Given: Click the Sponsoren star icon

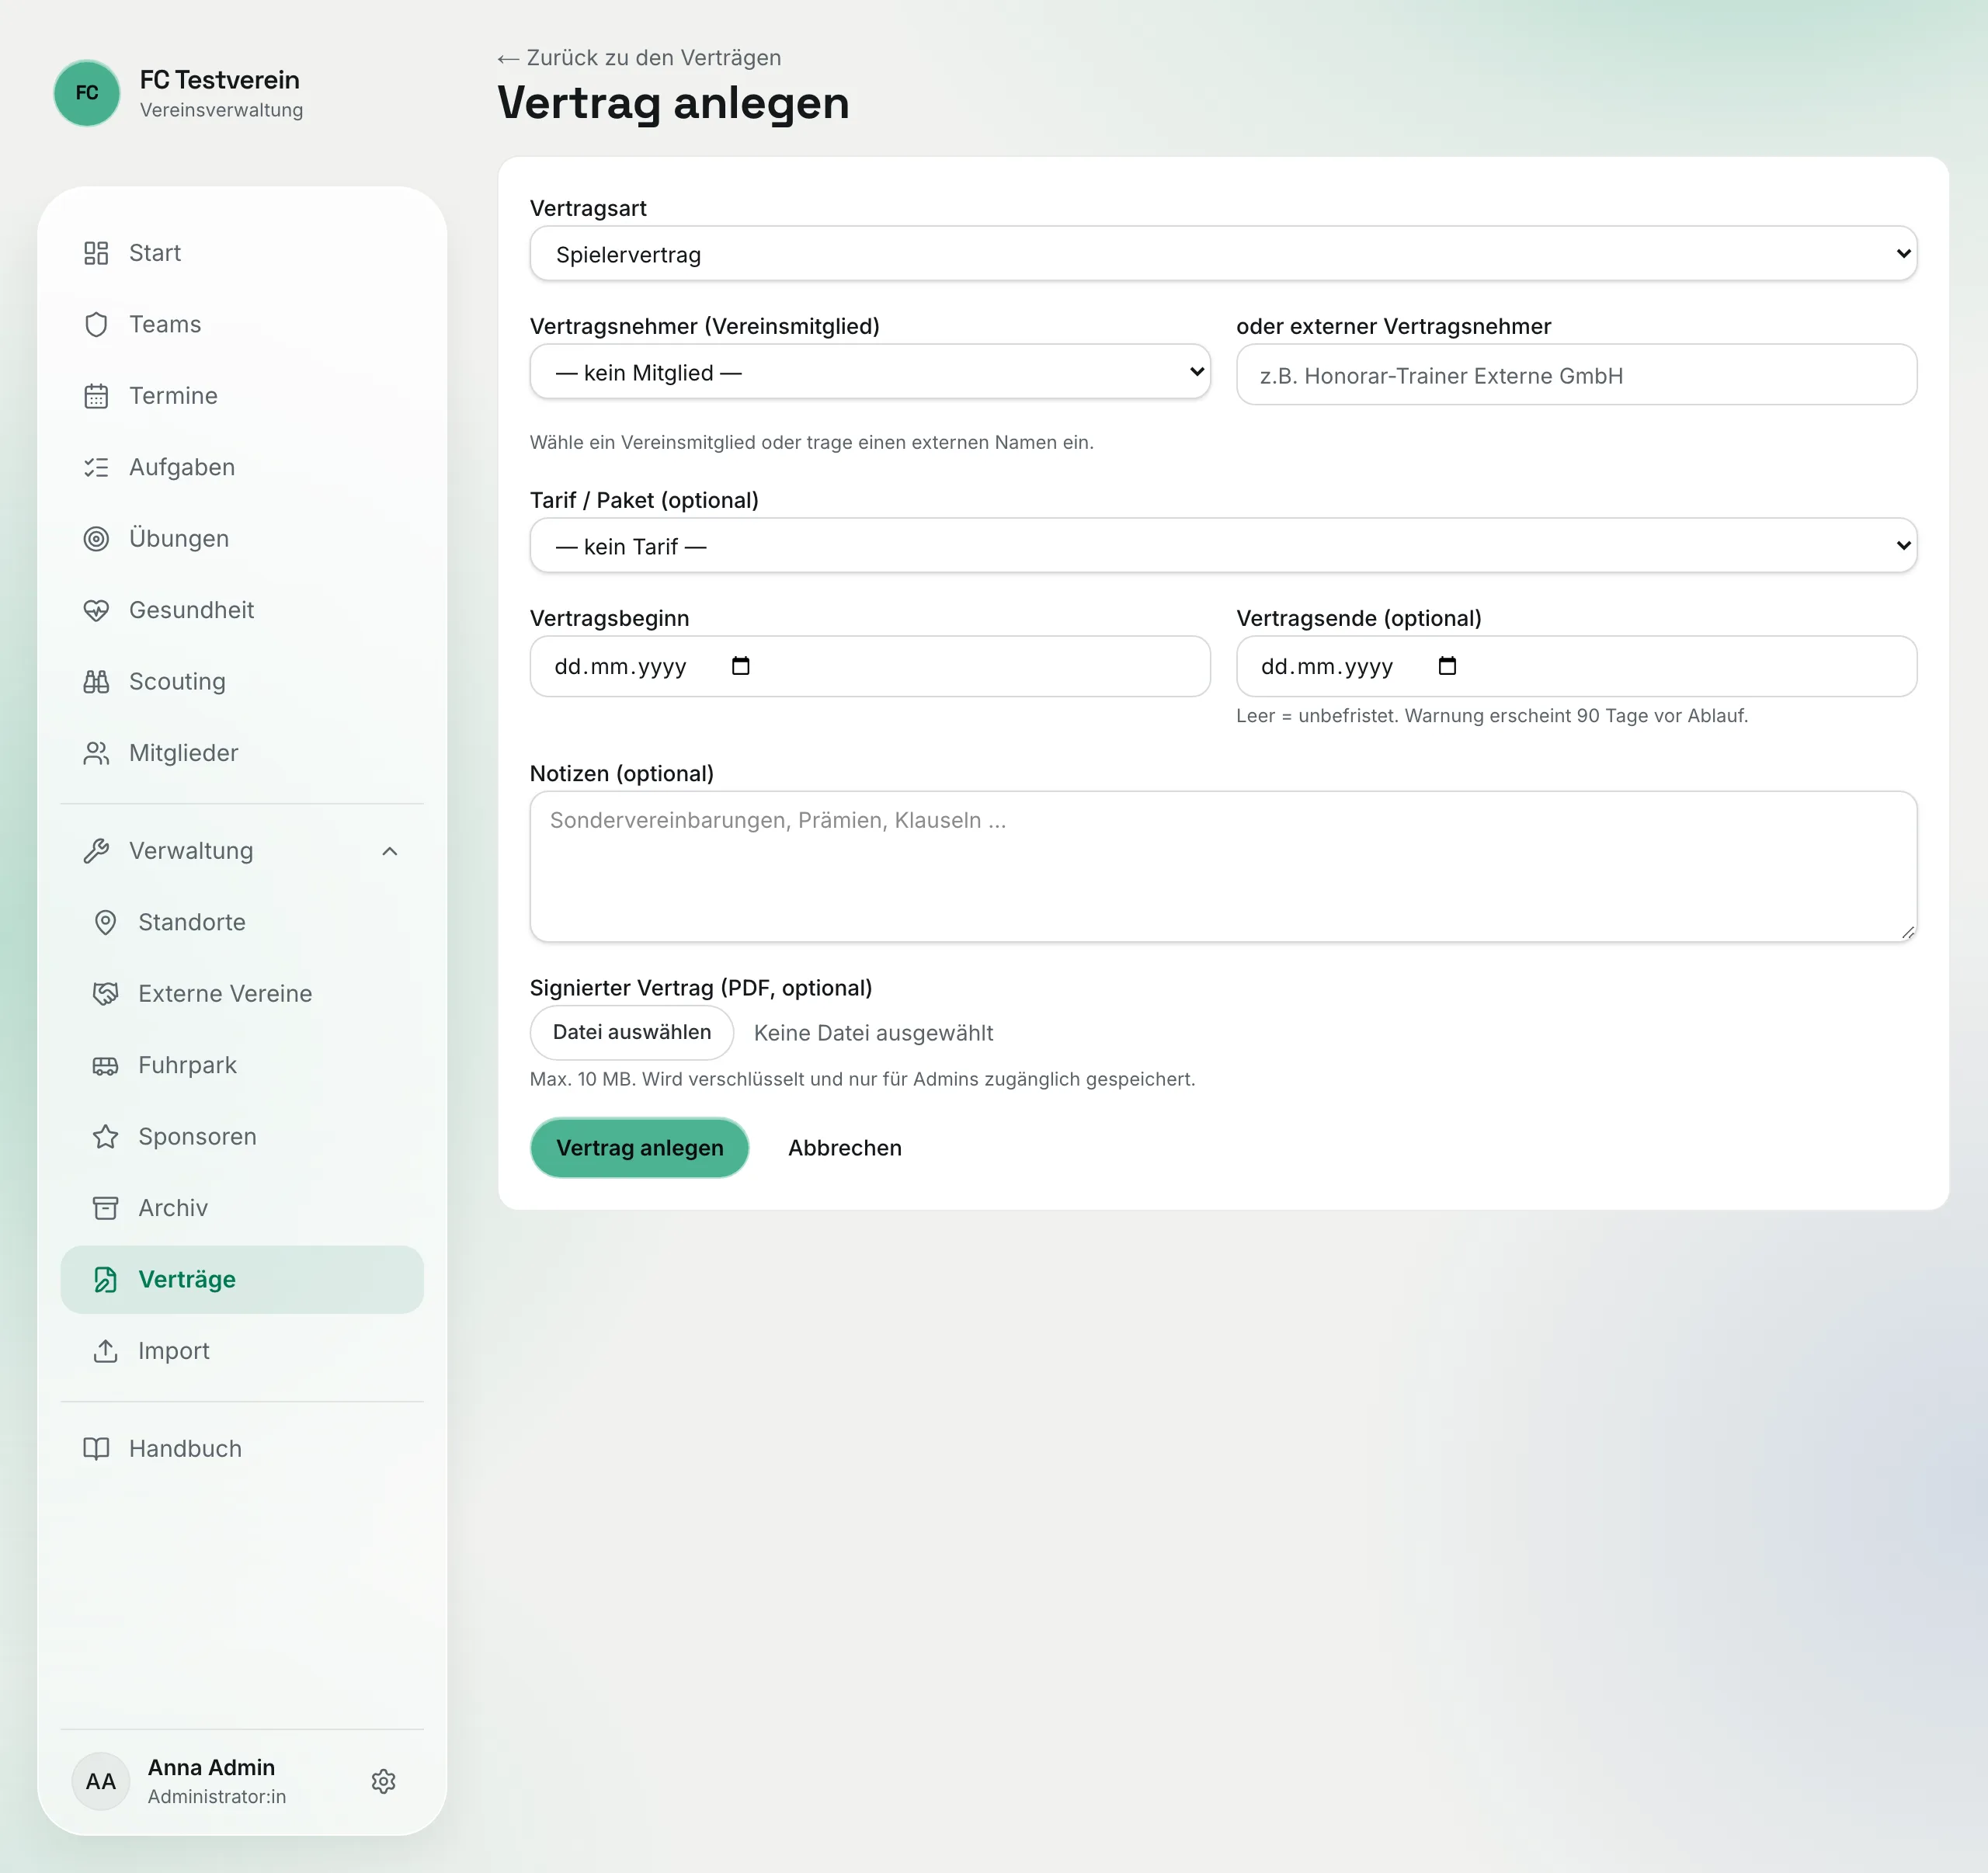Looking at the screenshot, I should coord(105,1137).
